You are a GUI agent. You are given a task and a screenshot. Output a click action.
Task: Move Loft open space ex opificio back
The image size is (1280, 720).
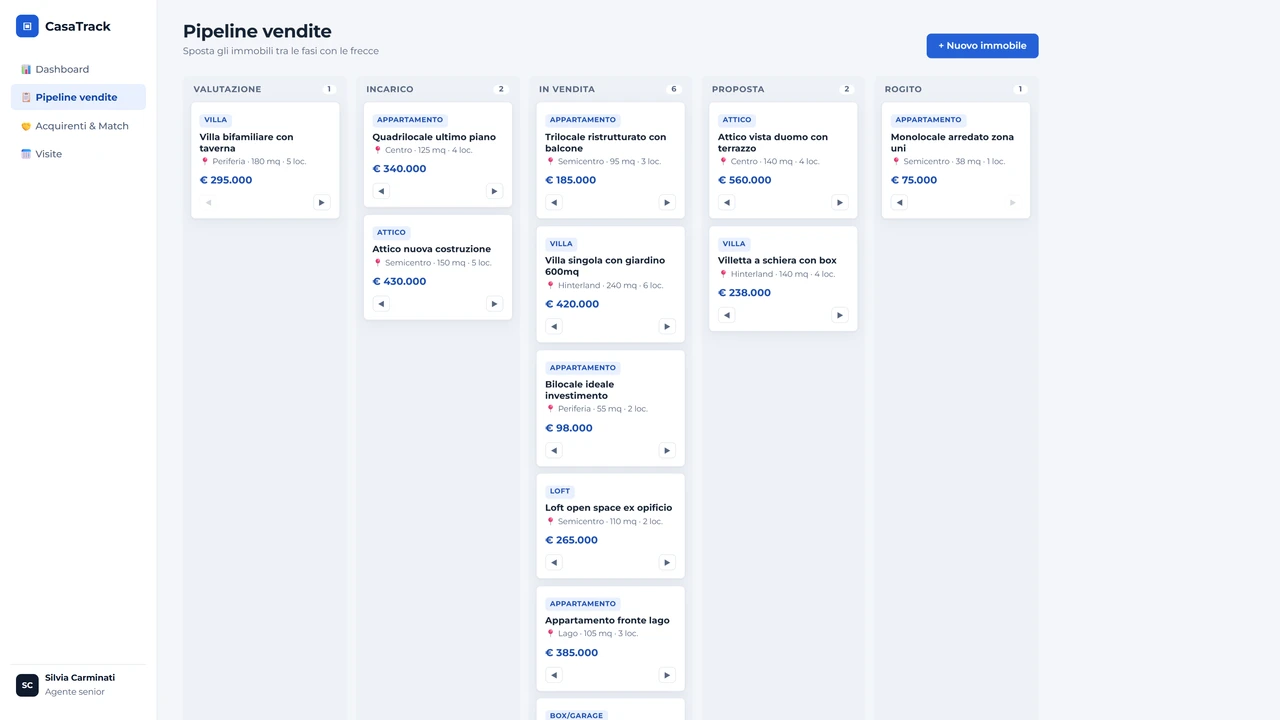(x=554, y=562)
